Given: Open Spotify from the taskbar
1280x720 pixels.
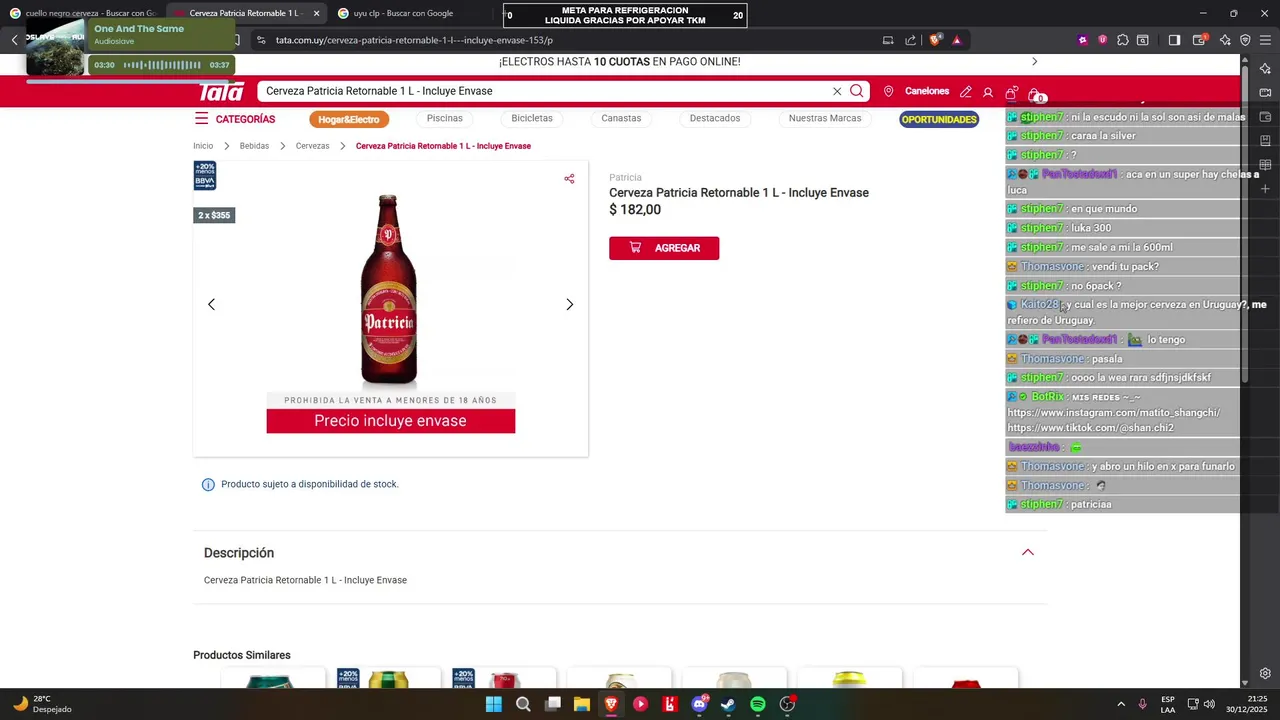Looking at the screenshot, I should click(758, 704).
